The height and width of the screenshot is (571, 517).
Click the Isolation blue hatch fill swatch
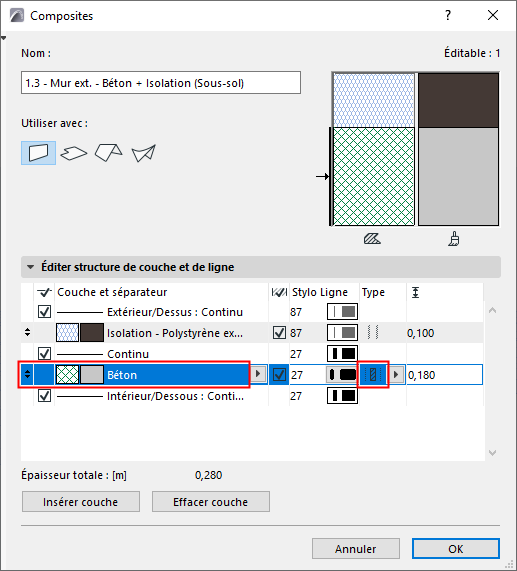tap(67, 332)
